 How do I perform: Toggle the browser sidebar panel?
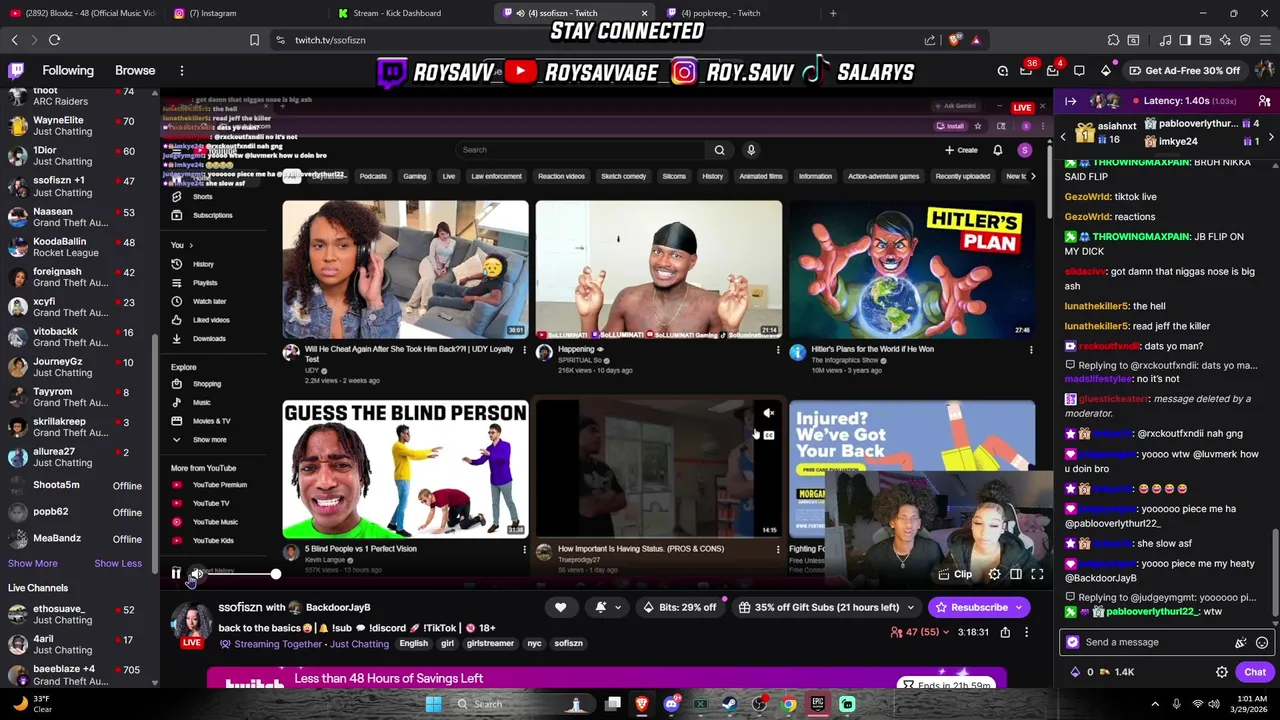[x=1185, y=40]
